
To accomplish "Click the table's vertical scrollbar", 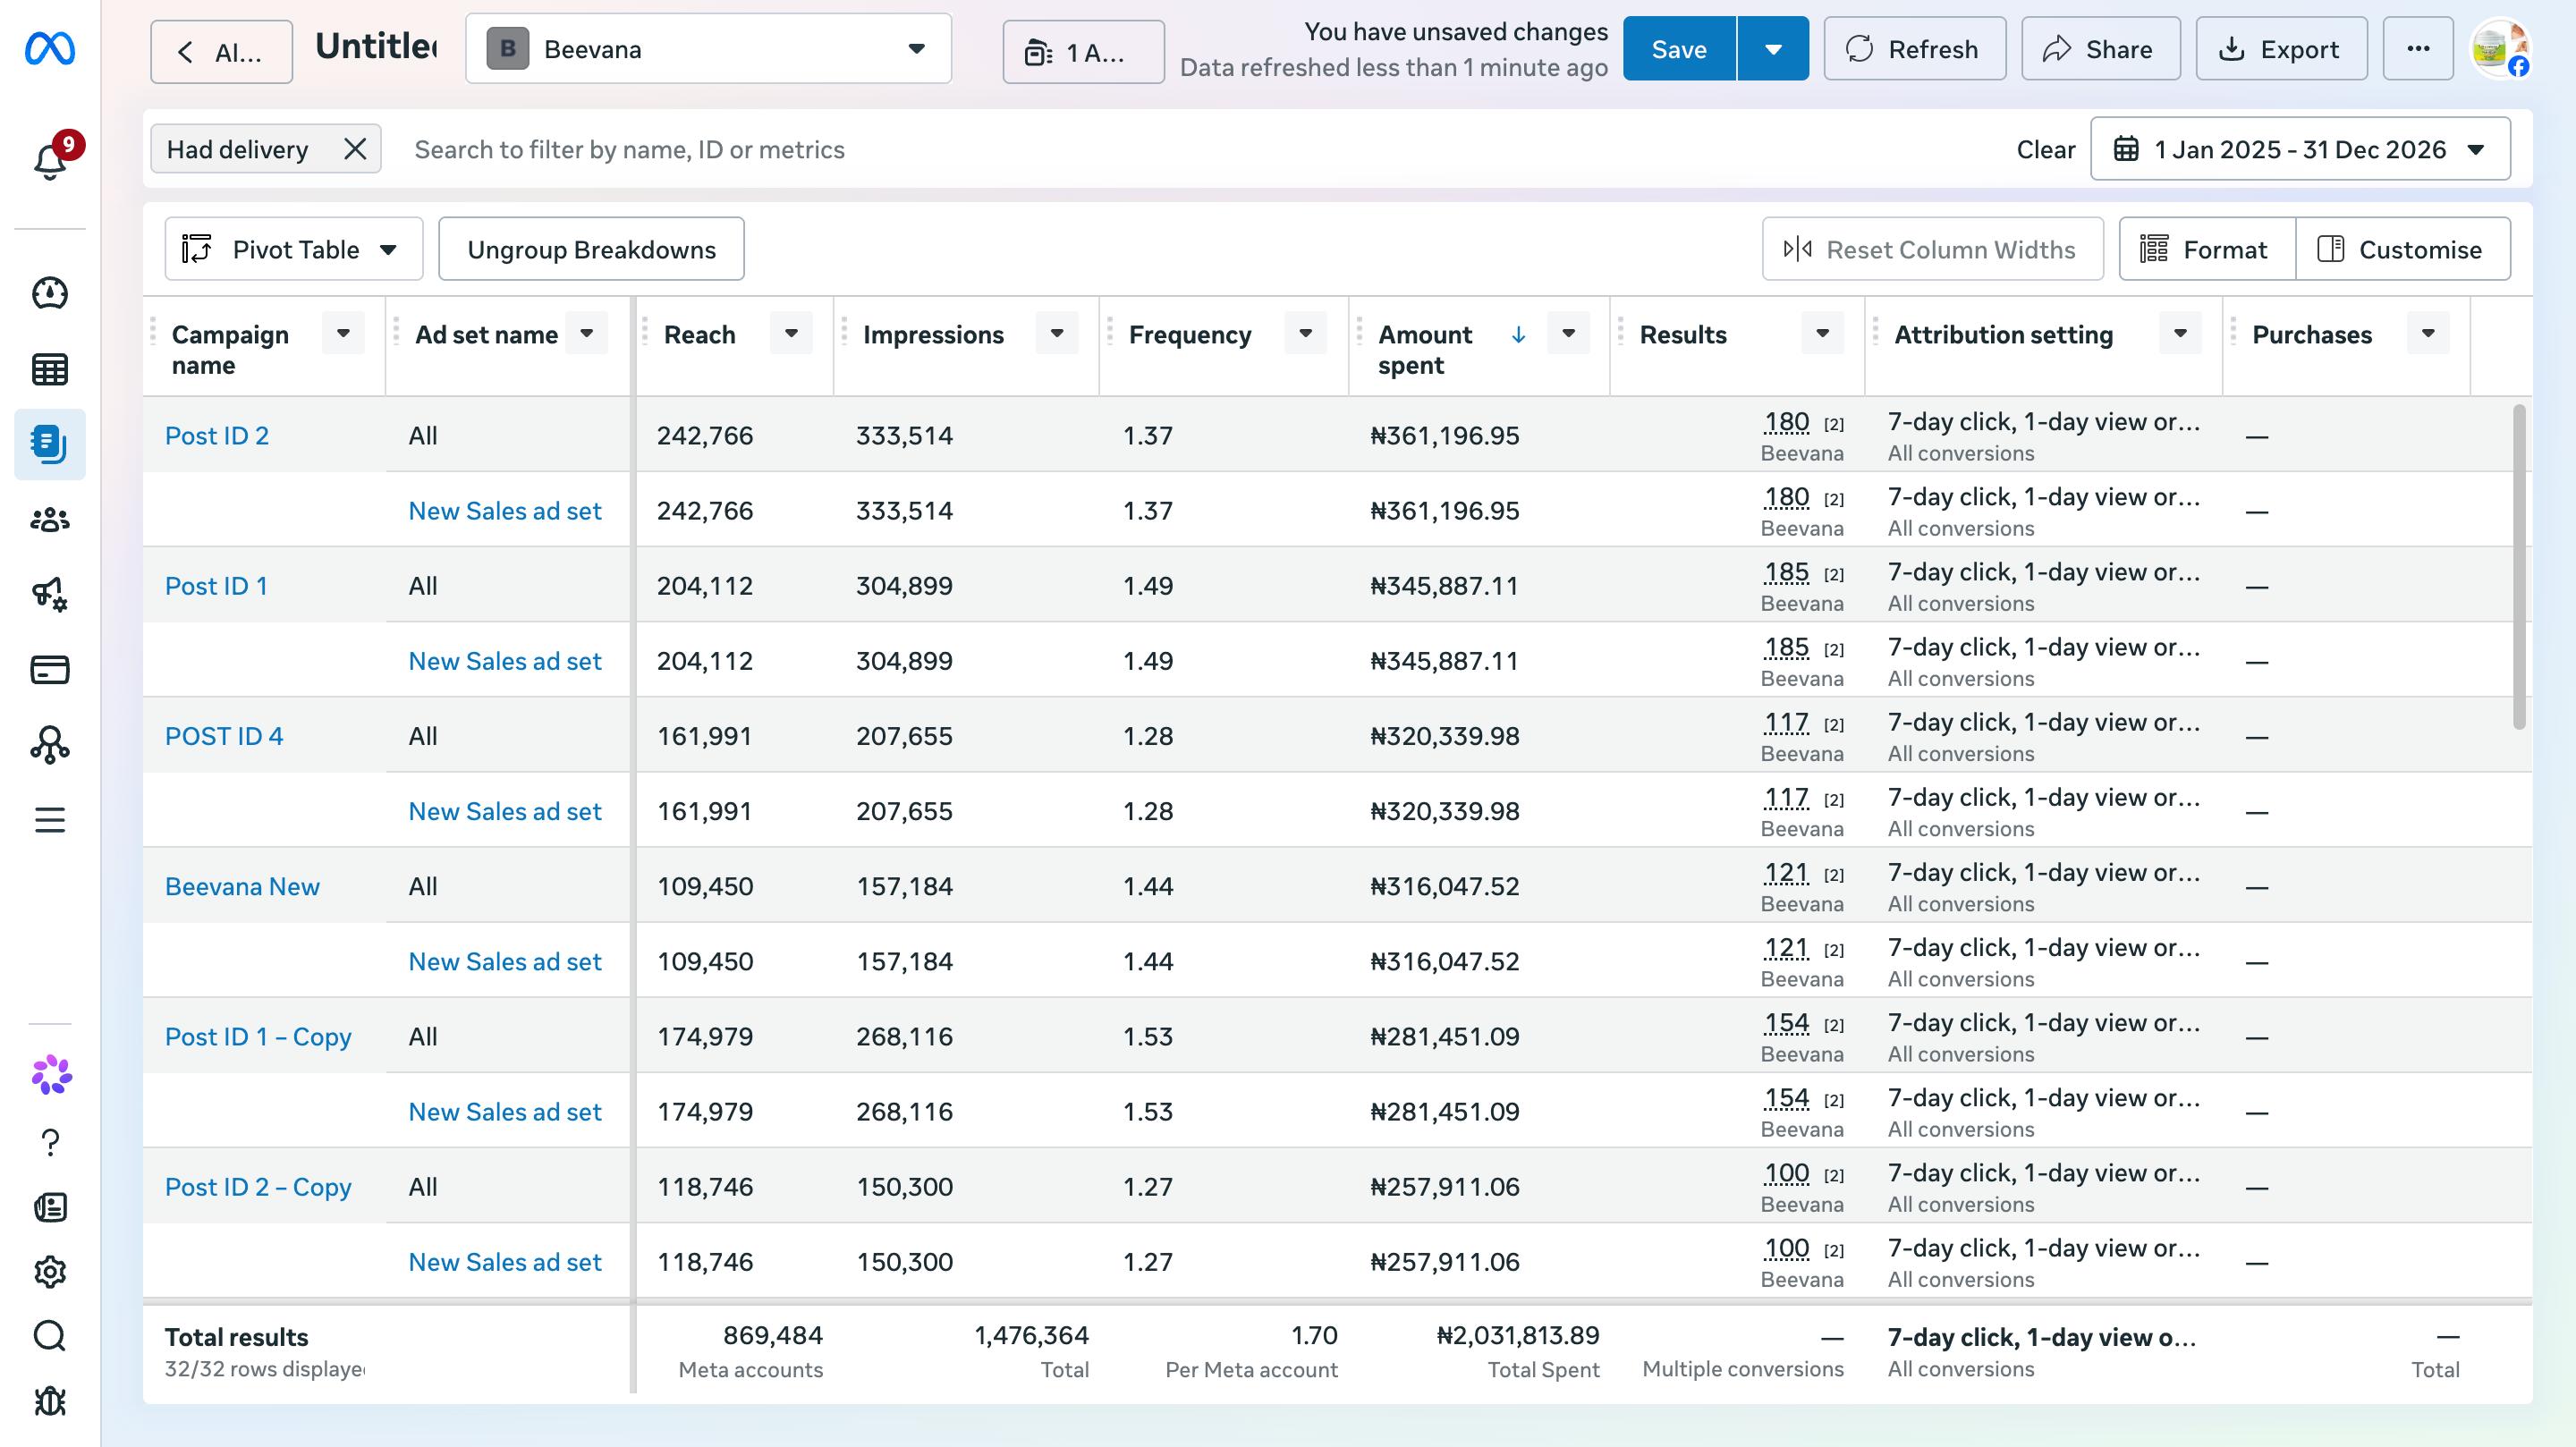I will pos(2518,567).
